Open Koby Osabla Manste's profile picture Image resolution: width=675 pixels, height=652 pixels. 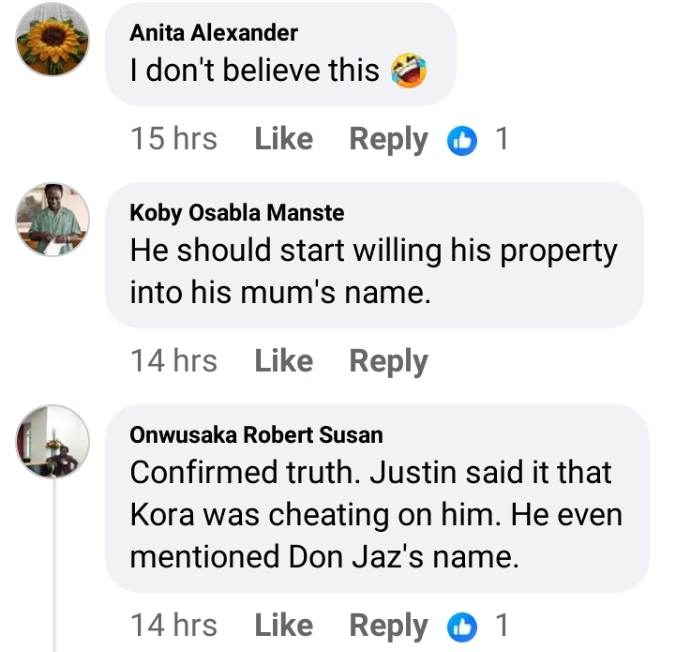(x=53, y=220)
